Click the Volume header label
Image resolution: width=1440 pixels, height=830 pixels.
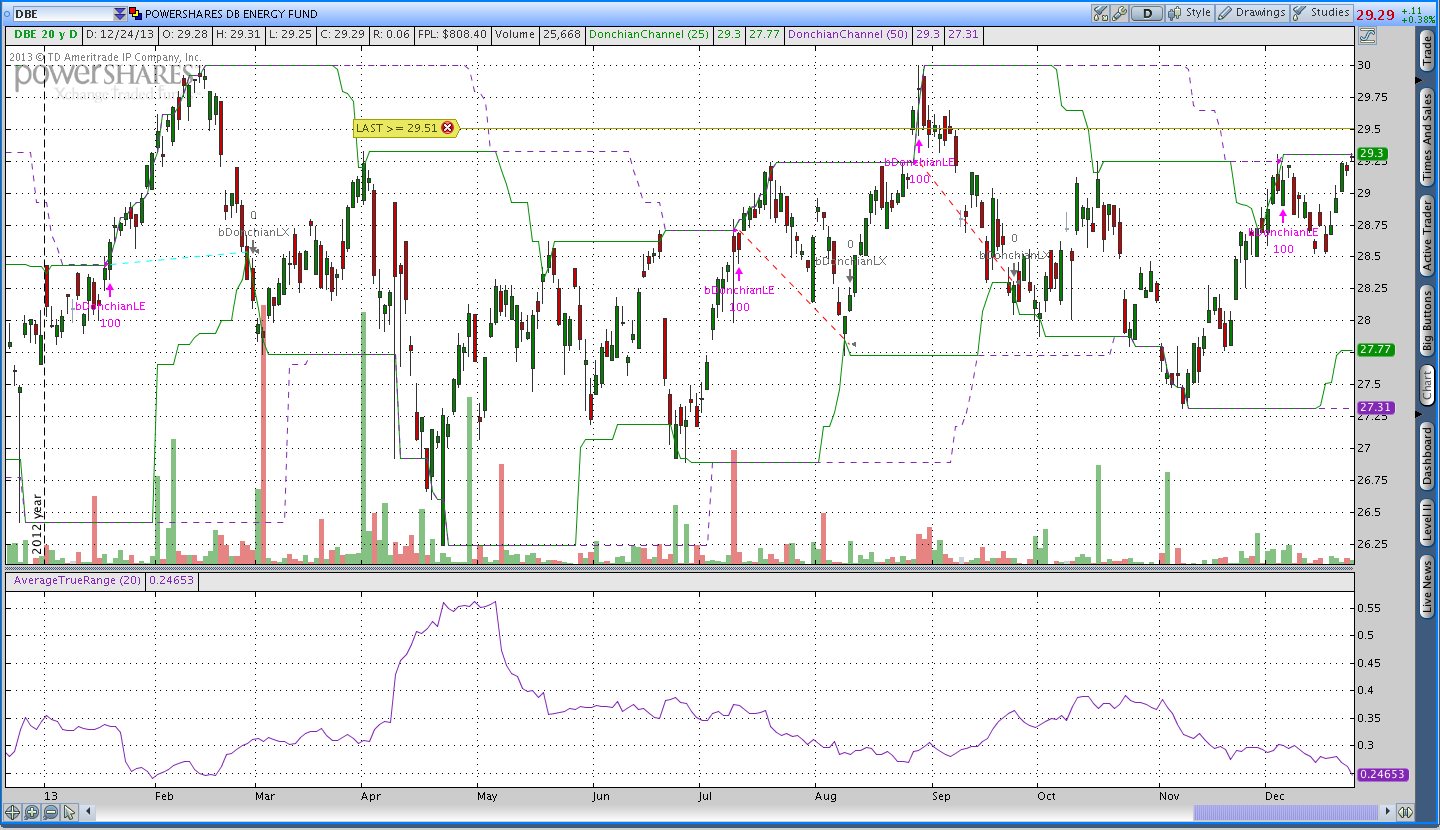pyautogui.click(x=515, y=34)
